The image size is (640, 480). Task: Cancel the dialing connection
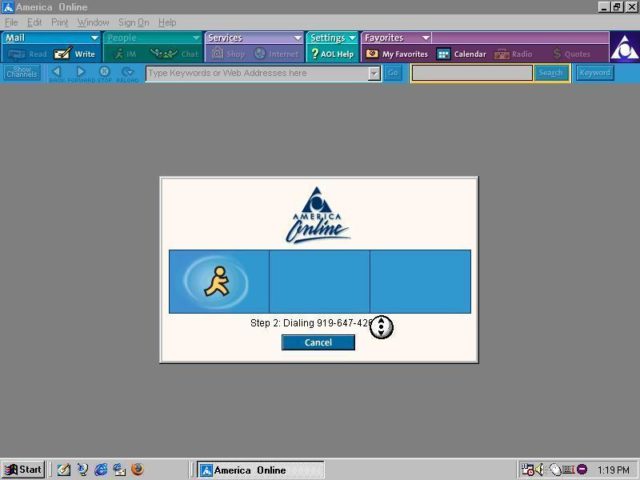pyautogui.click(x=318, y=342)
